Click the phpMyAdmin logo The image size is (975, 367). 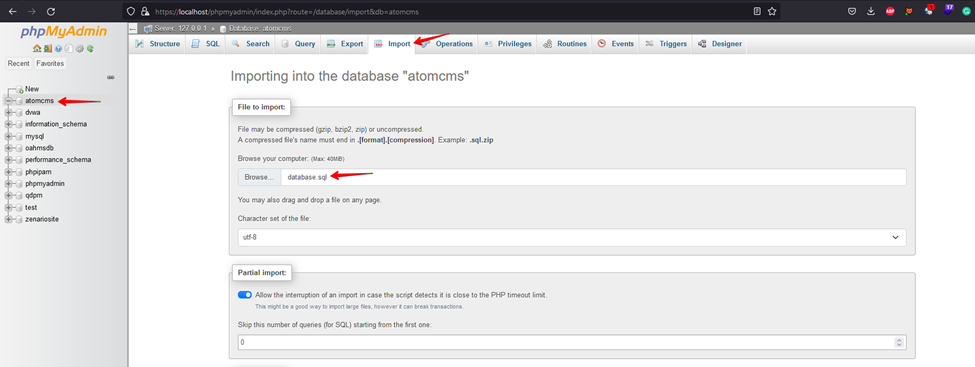coord(63,32)
